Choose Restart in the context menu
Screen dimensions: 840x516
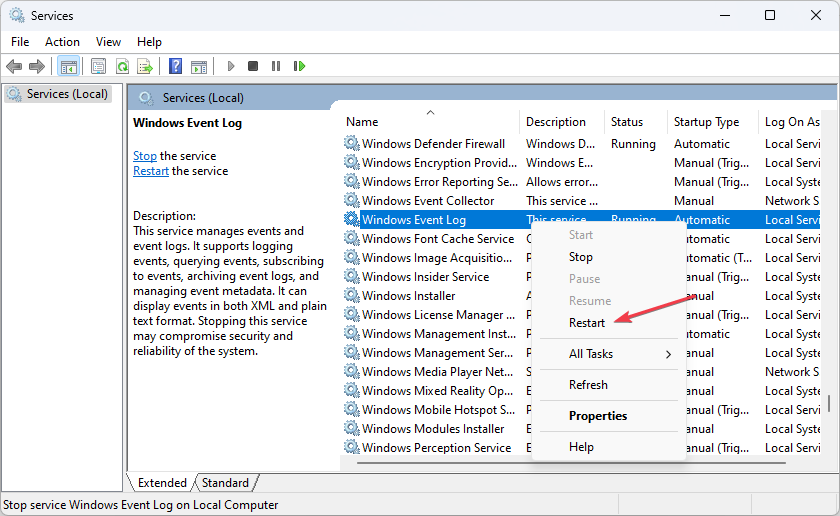(x=587, y=323)
